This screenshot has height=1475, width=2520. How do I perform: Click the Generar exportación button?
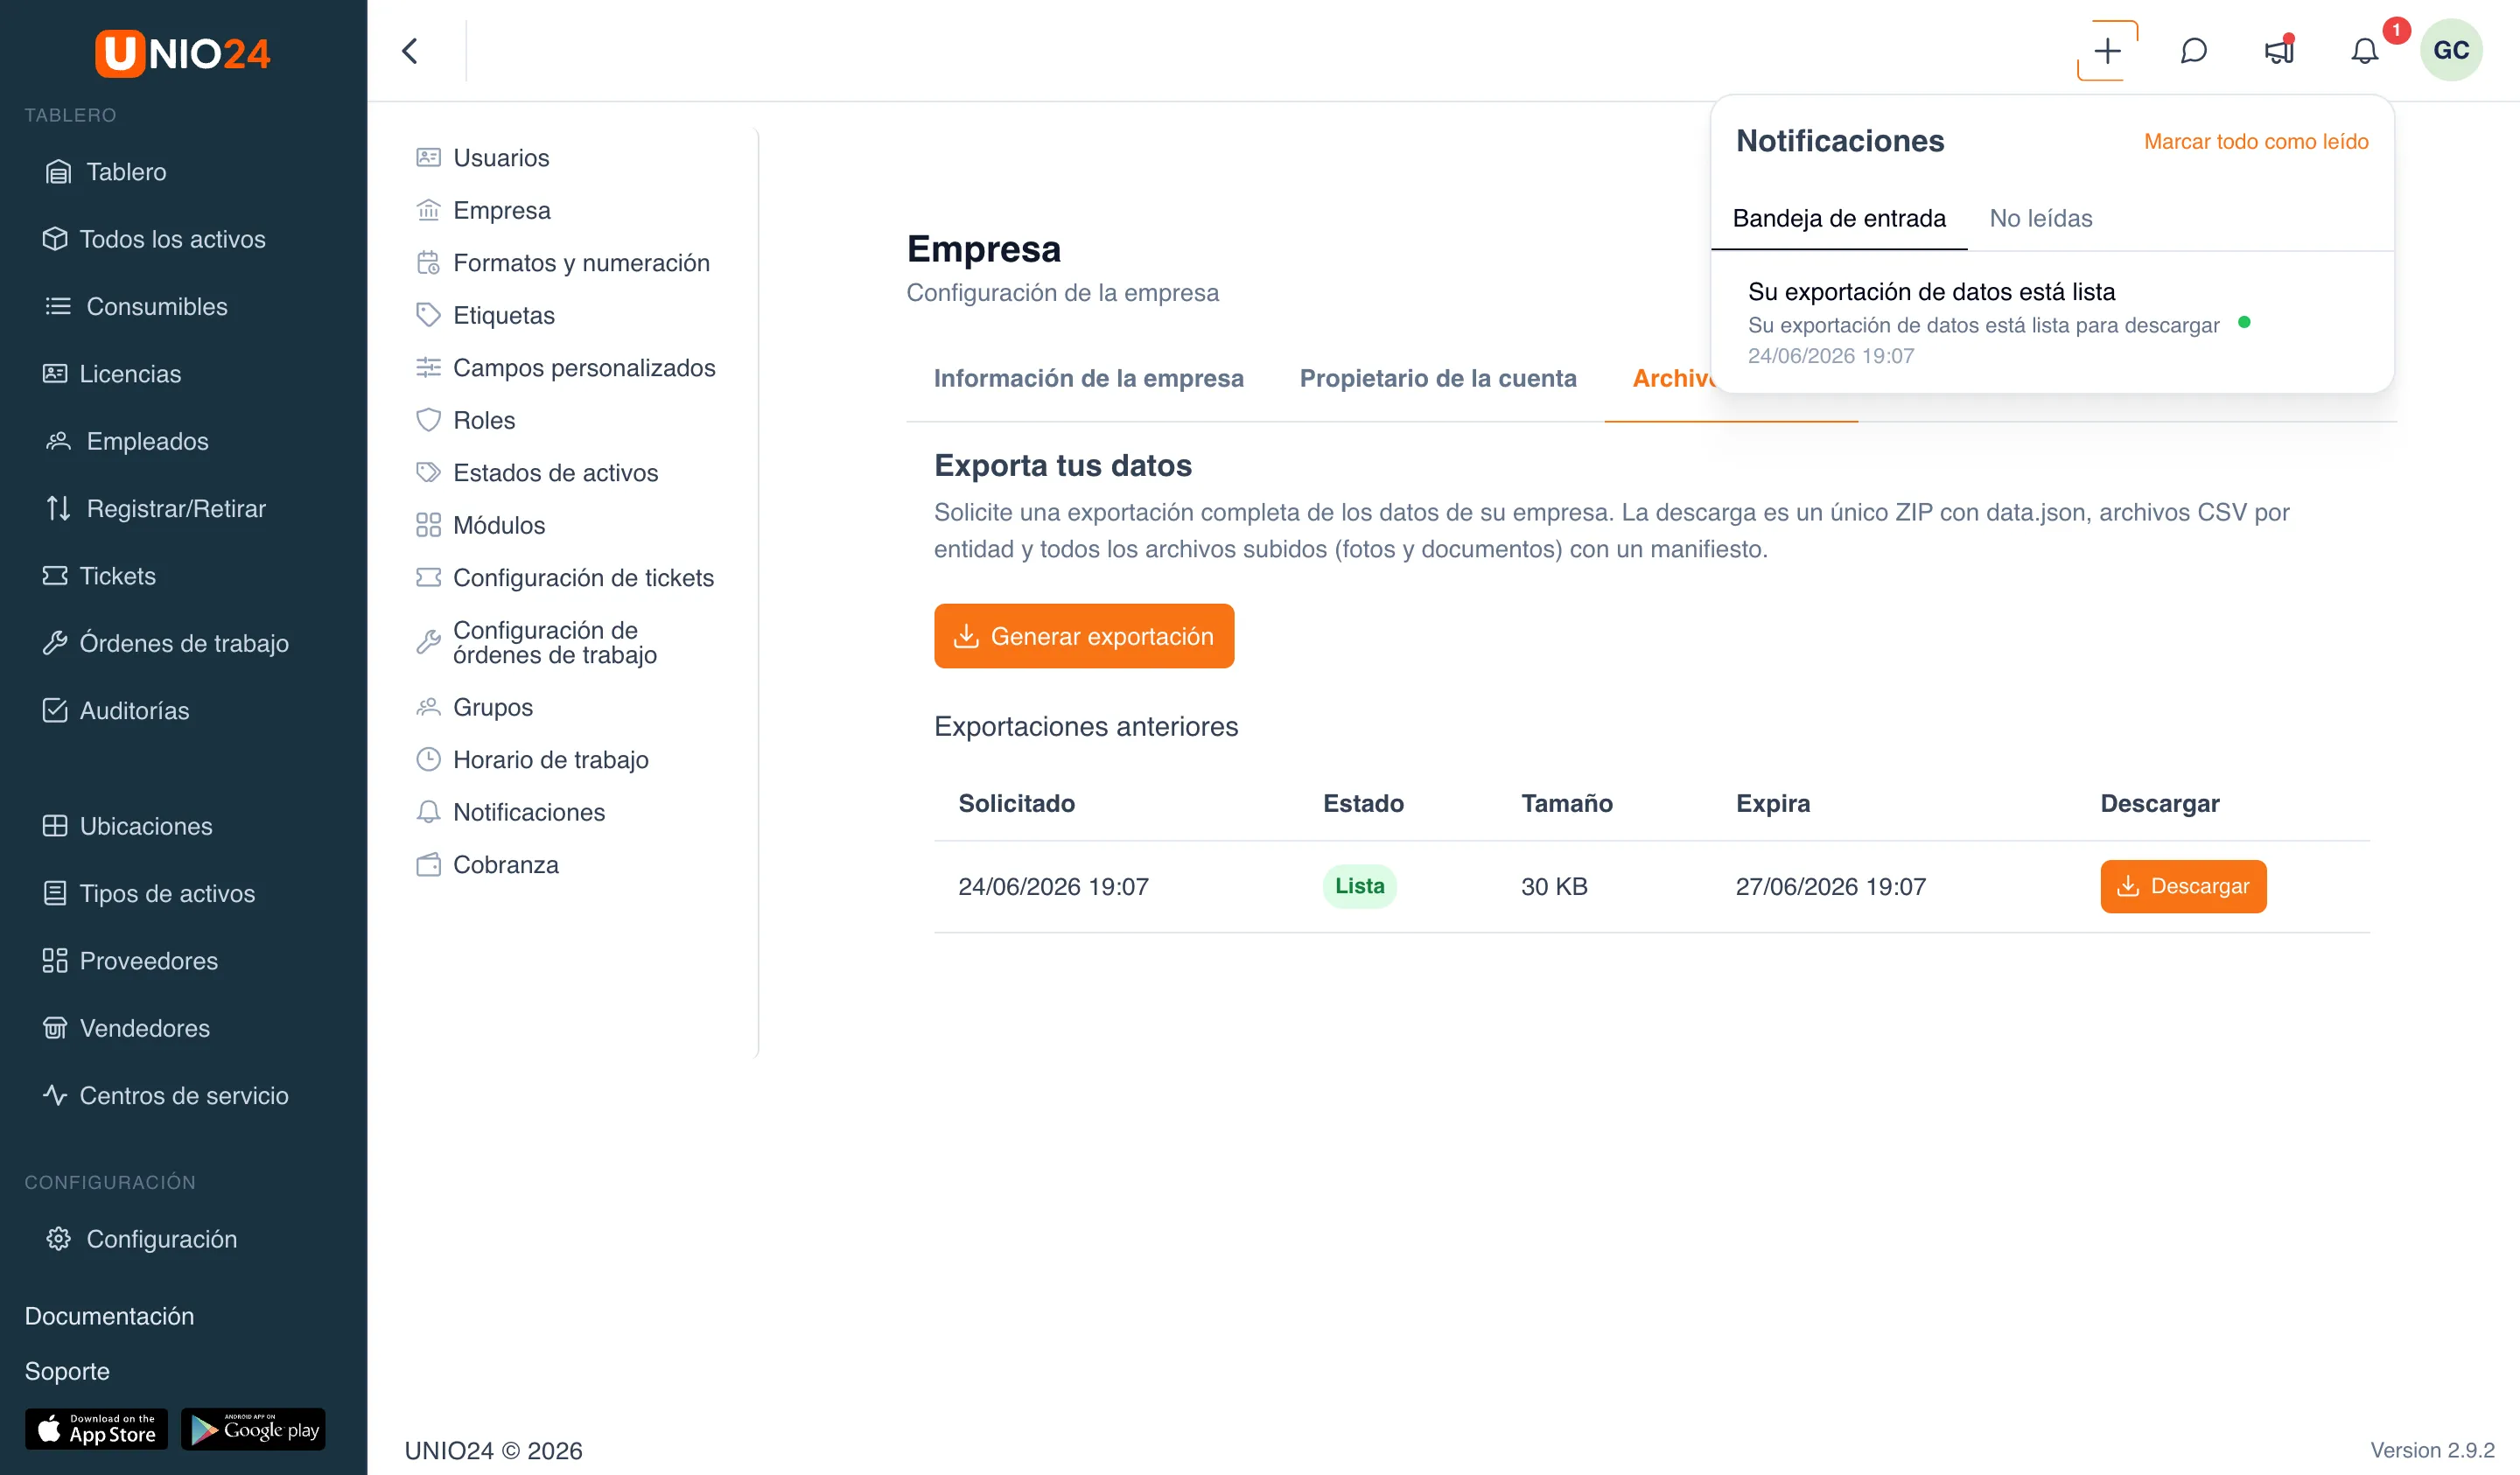click(x=1084, y=636)
